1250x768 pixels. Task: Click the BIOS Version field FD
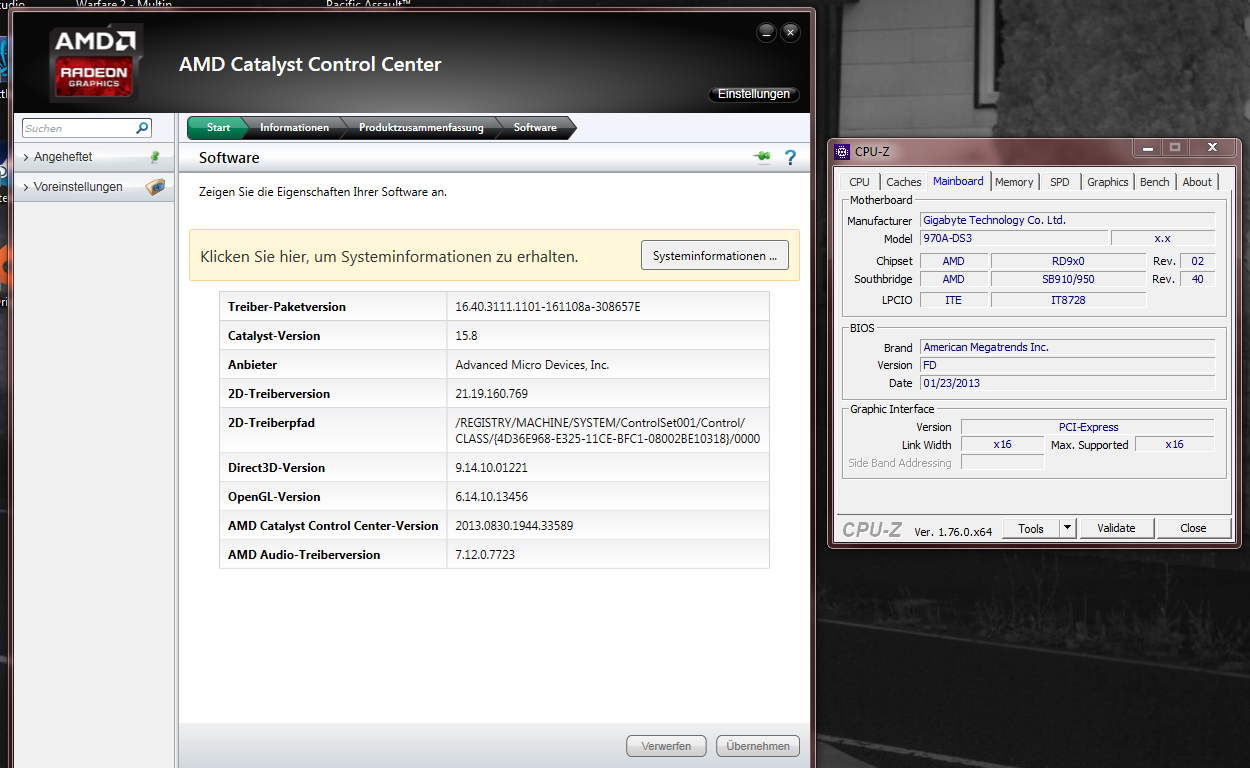[x=1067, y=365]
